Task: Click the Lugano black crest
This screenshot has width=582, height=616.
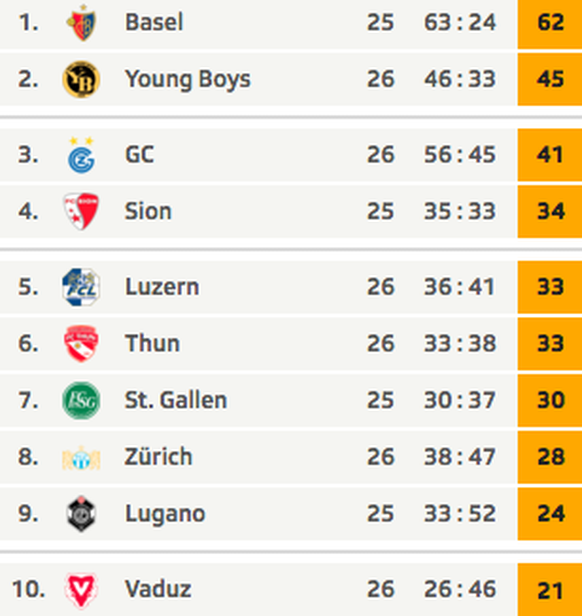Action: click(x=81, y=514)
